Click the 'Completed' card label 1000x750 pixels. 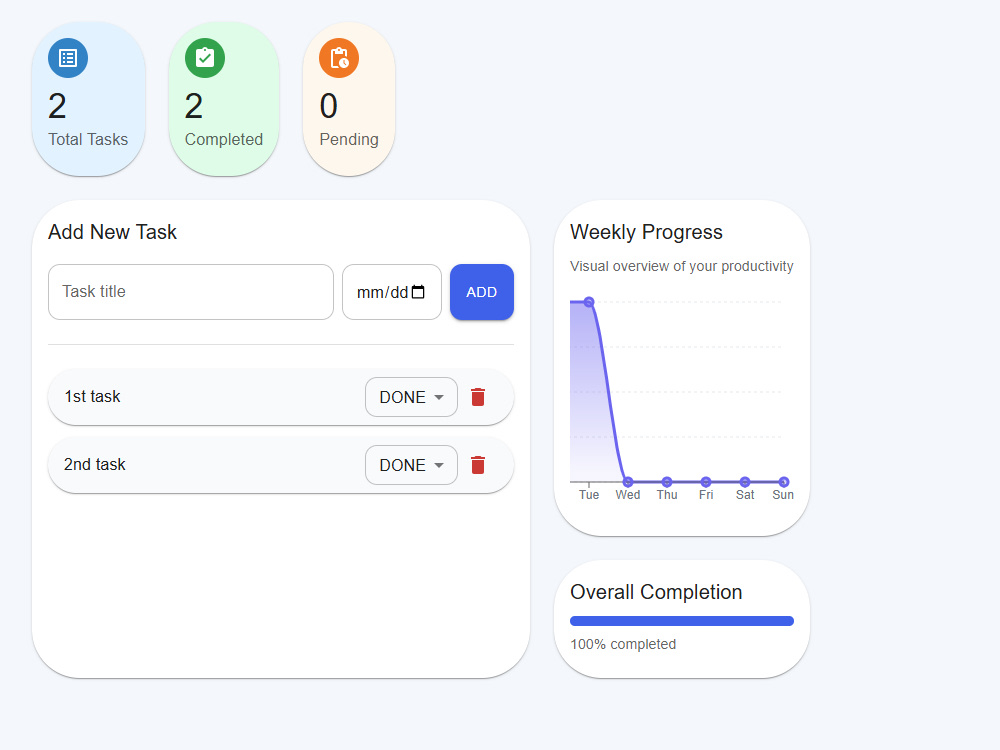point(224,139)
